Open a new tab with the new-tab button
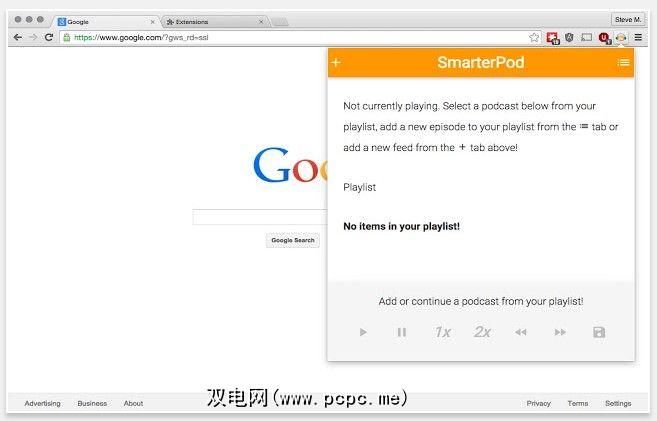 280,22
